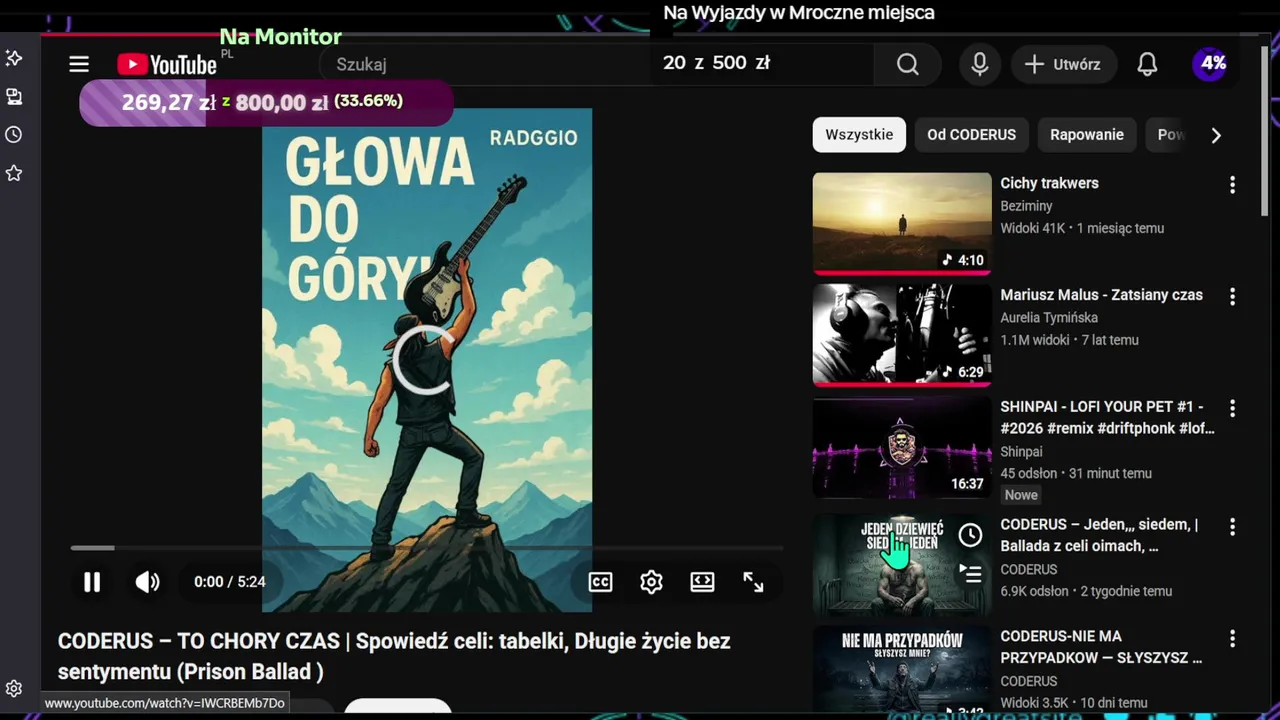Show more filter chips with right arrow
Viewport: 1280px width, 720px height.
(1216, 135)
